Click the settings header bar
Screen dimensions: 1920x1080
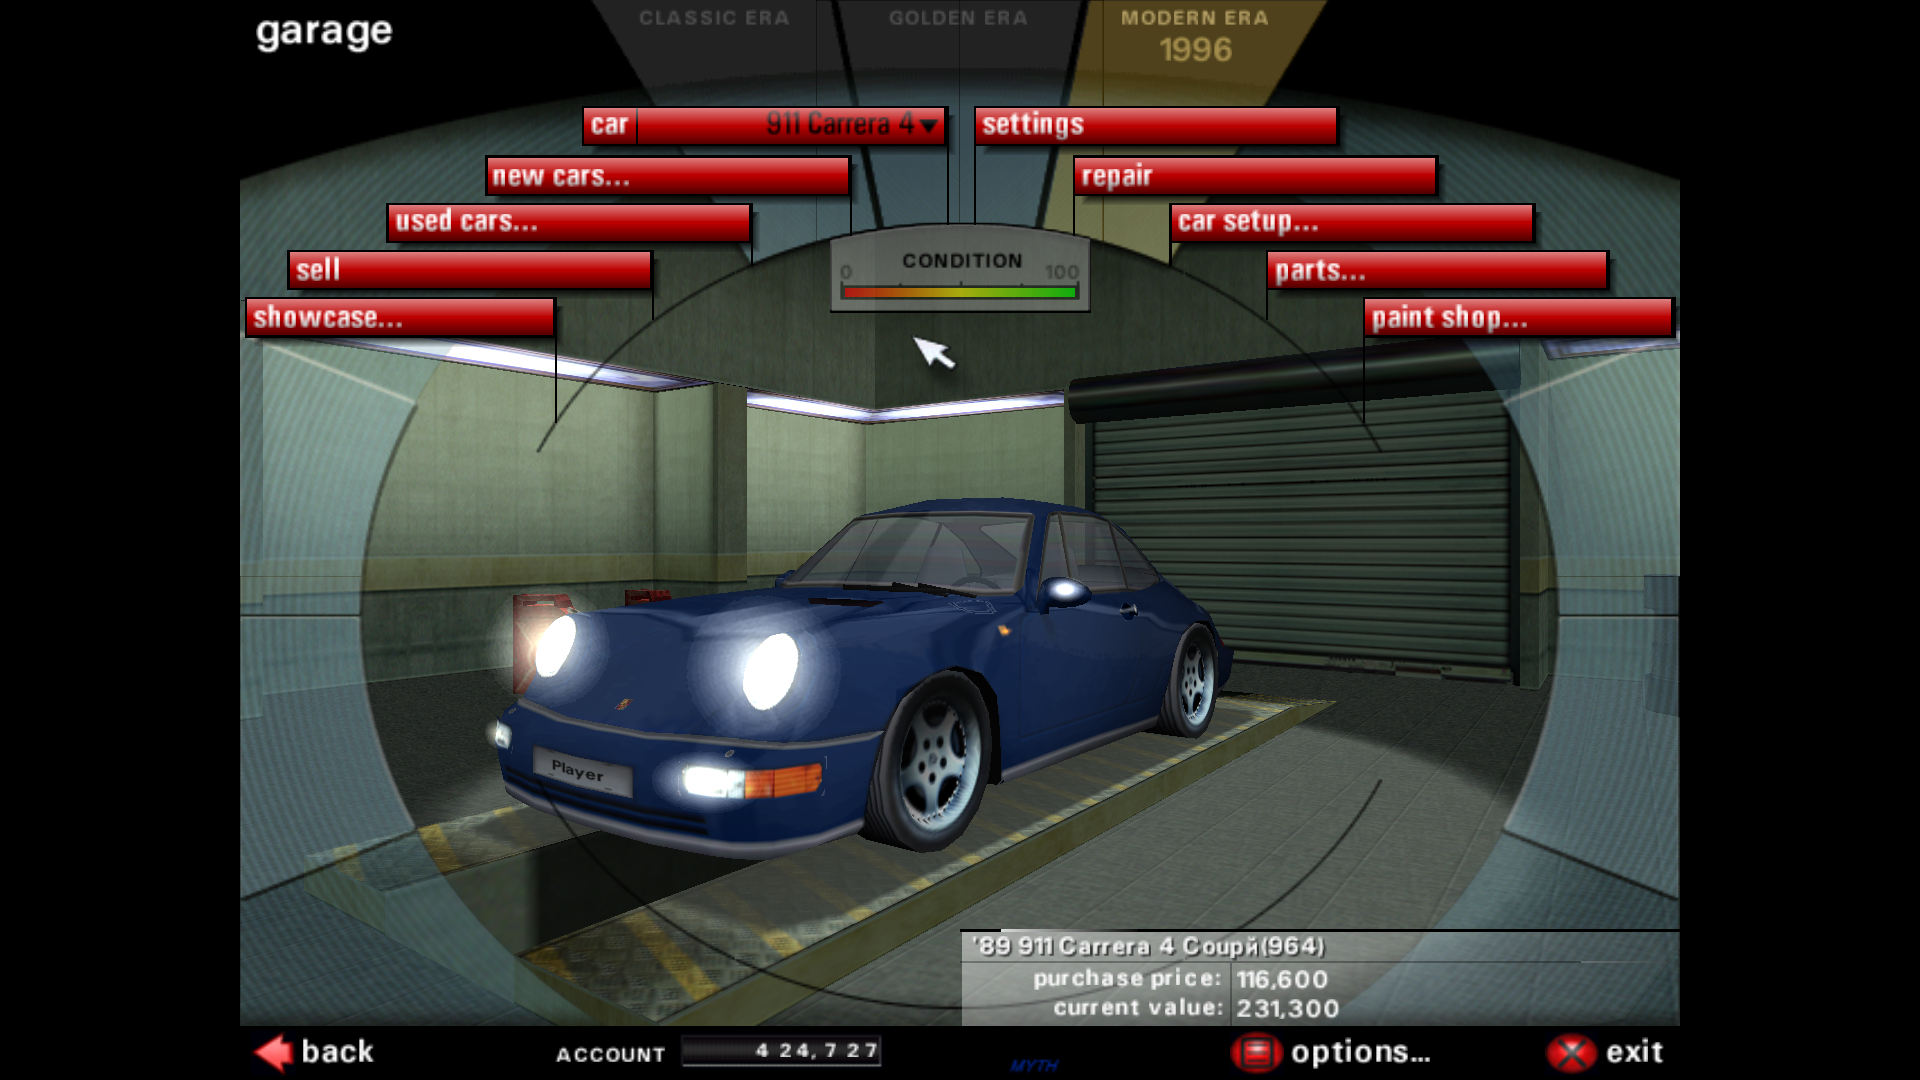click(x=1155, y=125)
